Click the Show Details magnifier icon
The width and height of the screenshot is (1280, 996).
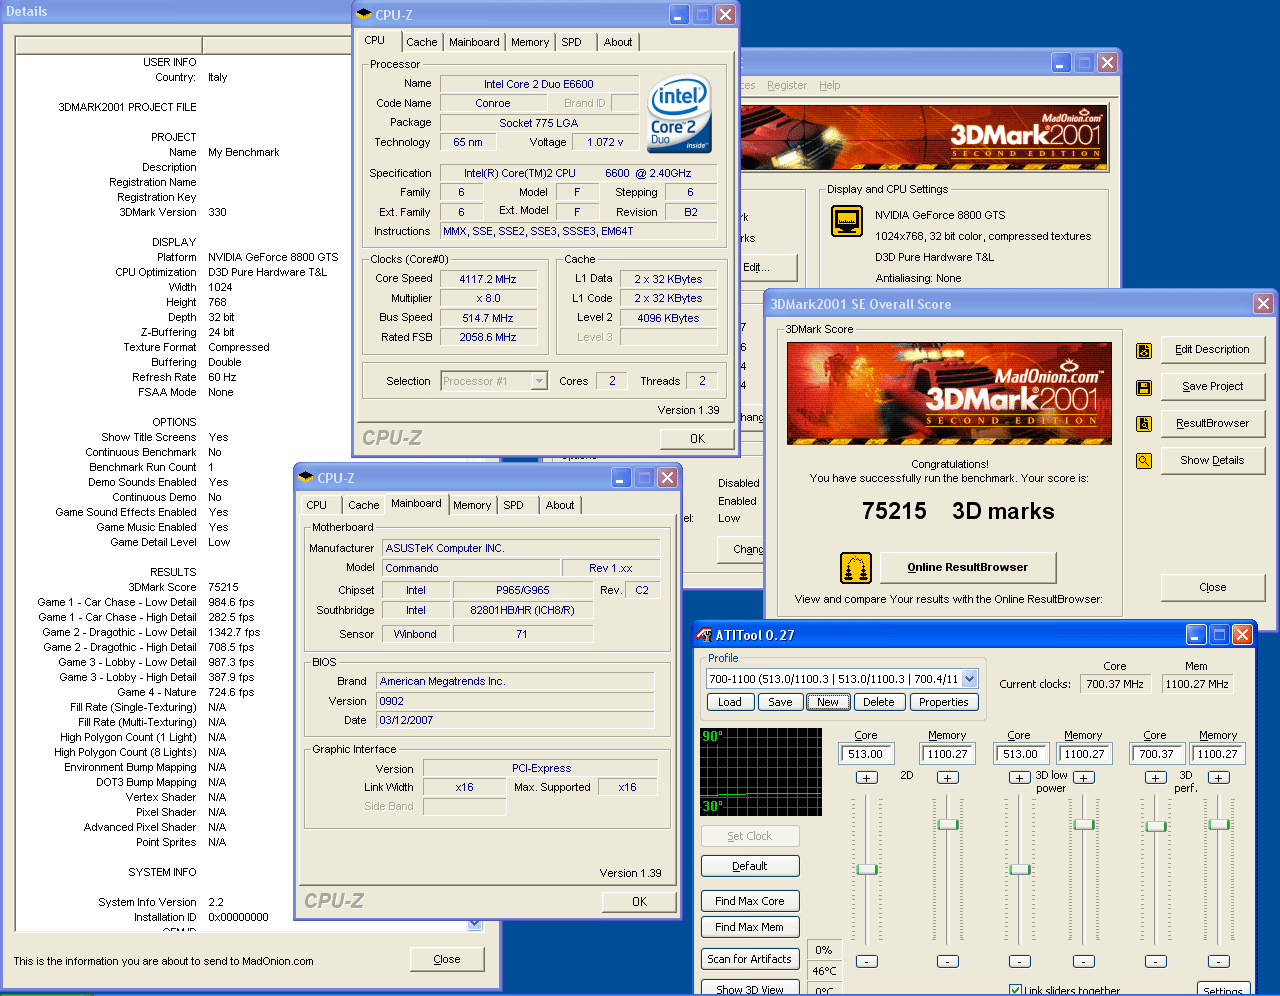click(x=1144, y=461)
